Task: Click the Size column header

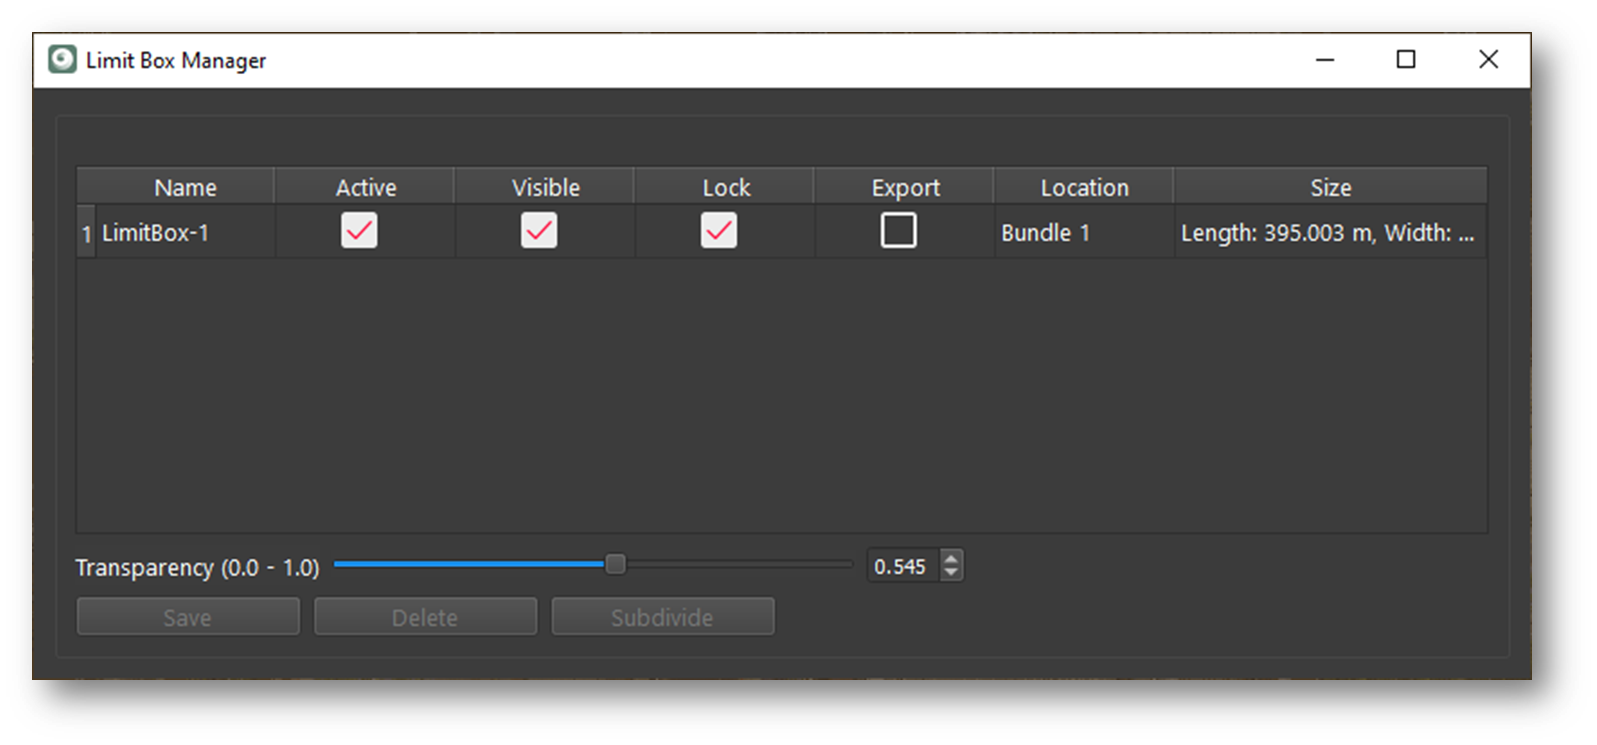Action: pos(1330,187)
